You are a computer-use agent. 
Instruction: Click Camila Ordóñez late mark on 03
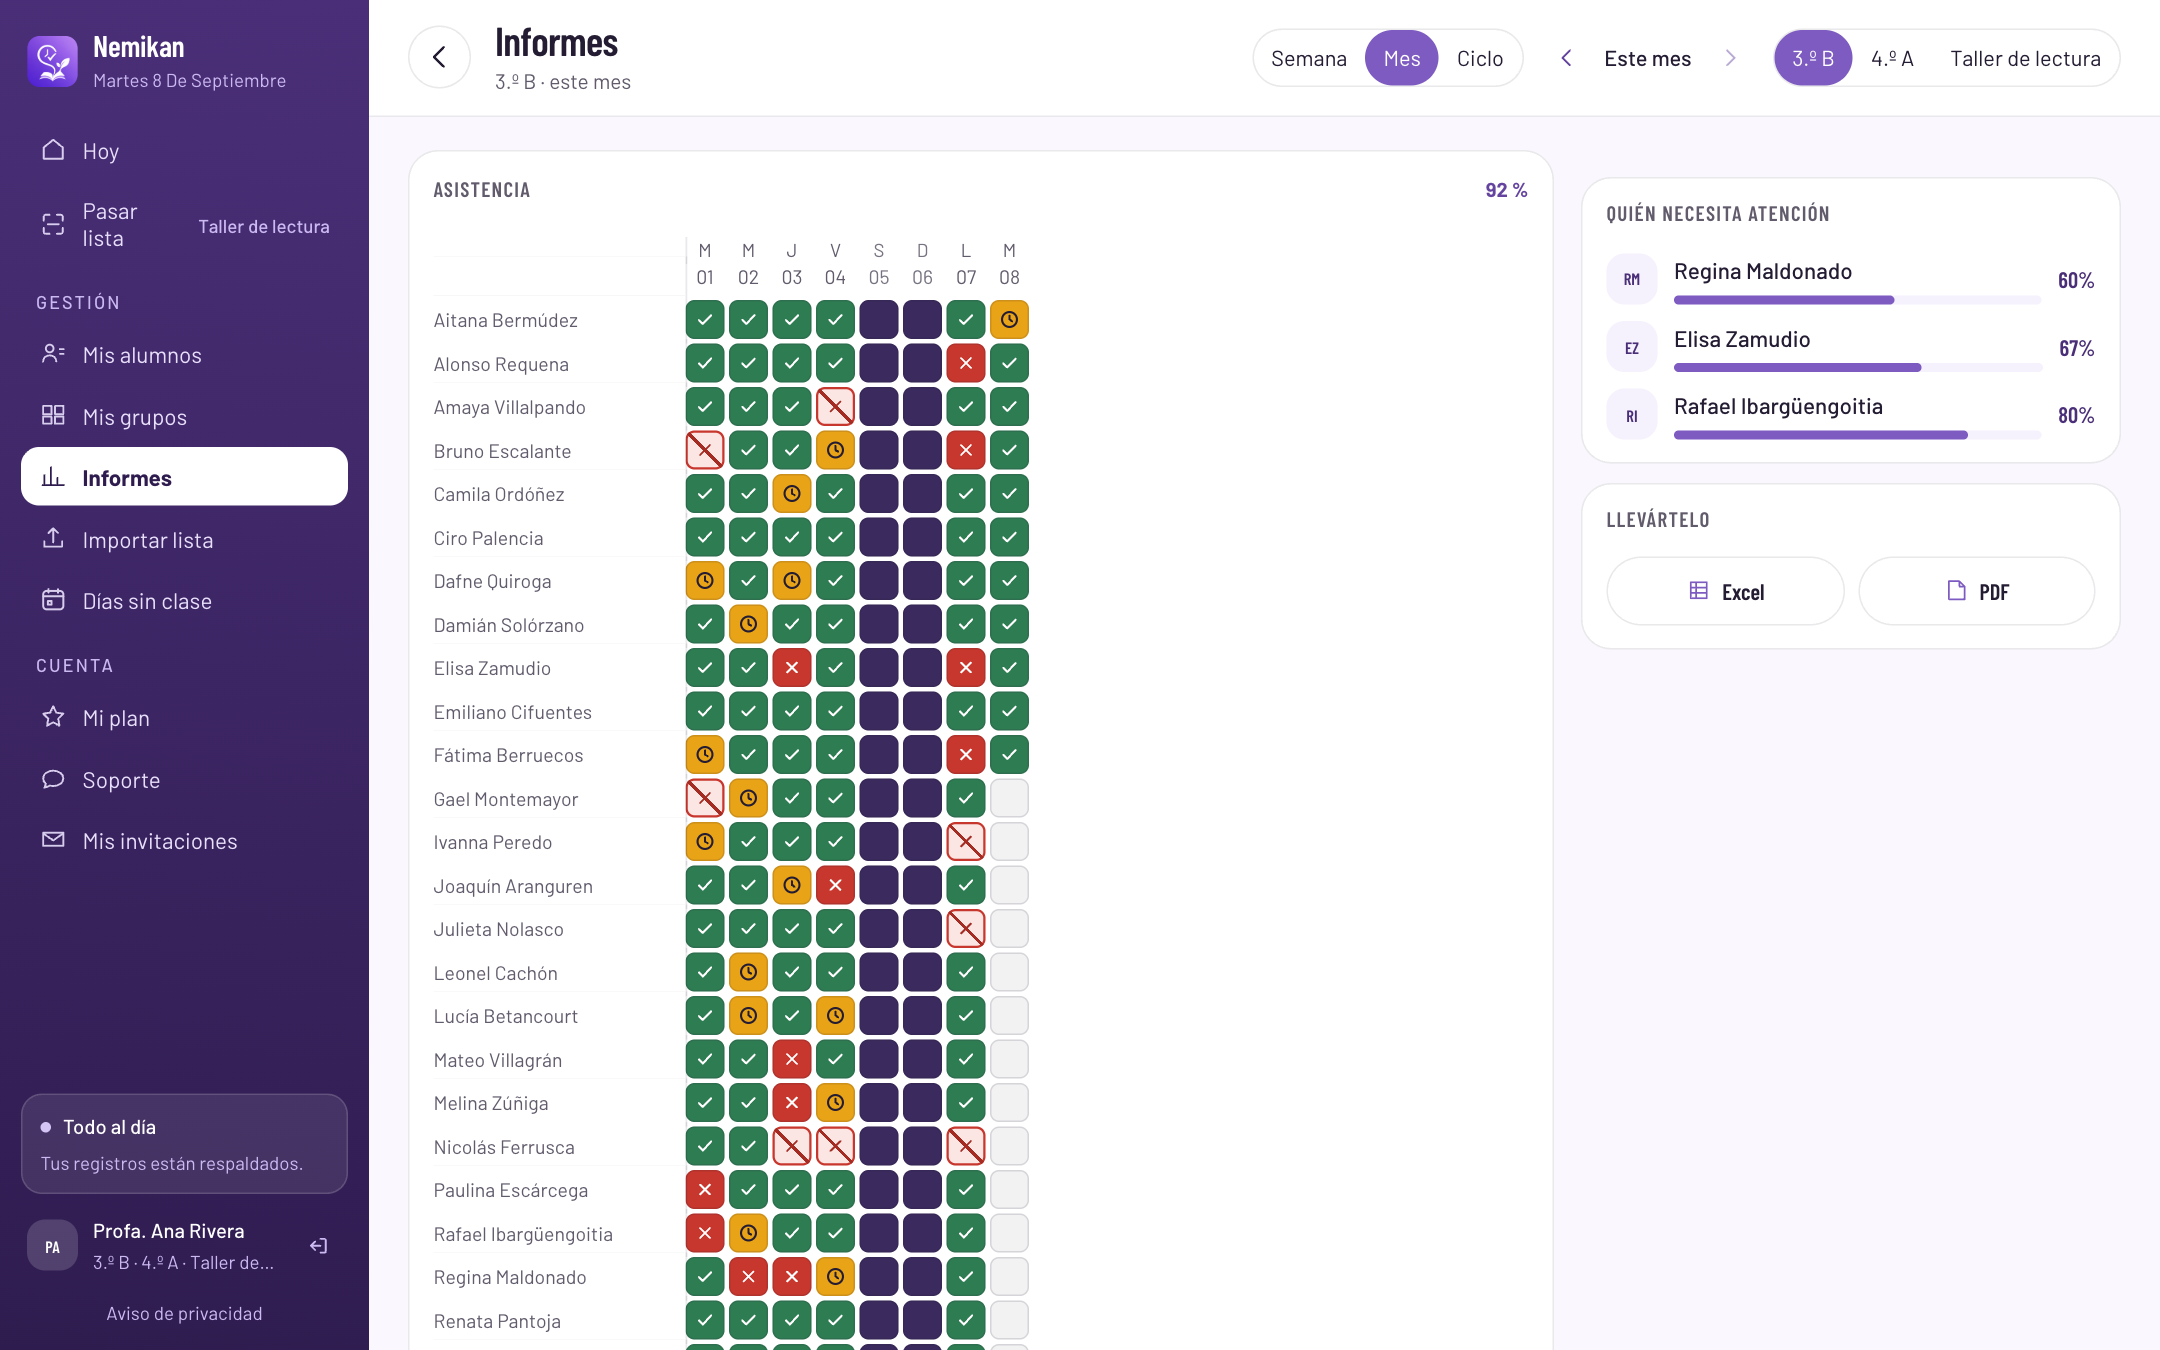point(792,493)
